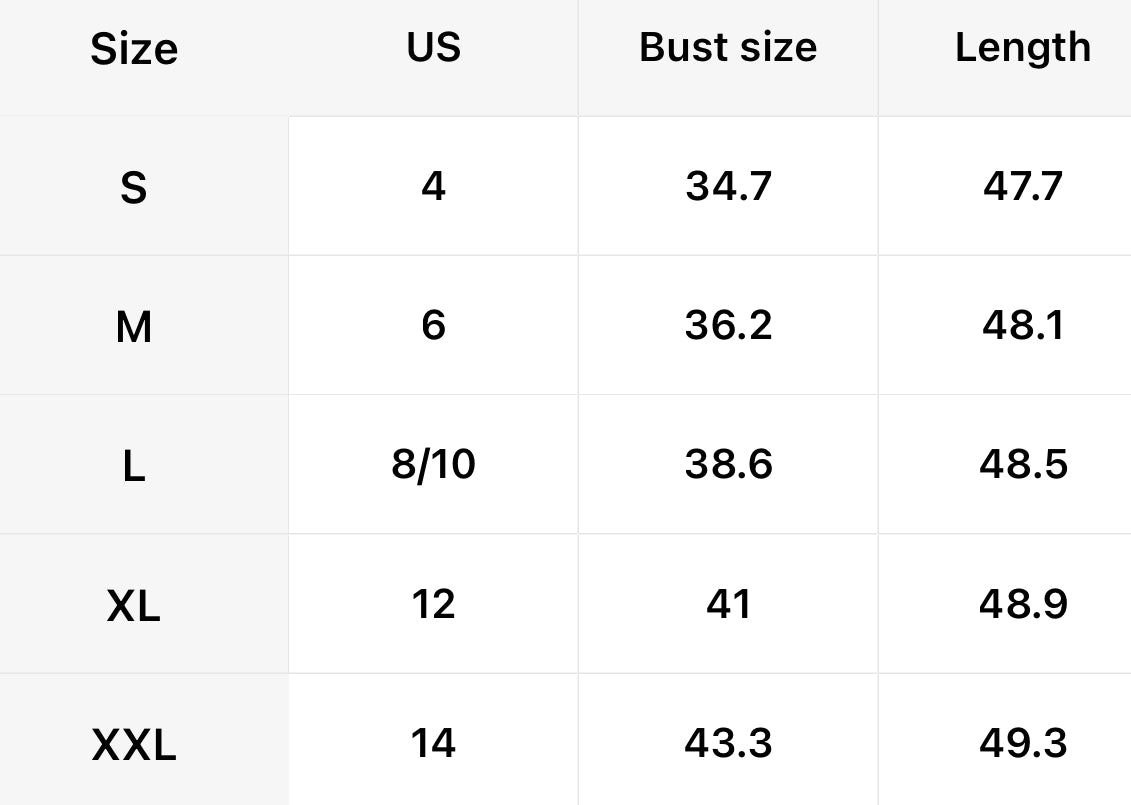
Task: Click the Length column header
Action: 1022,47
